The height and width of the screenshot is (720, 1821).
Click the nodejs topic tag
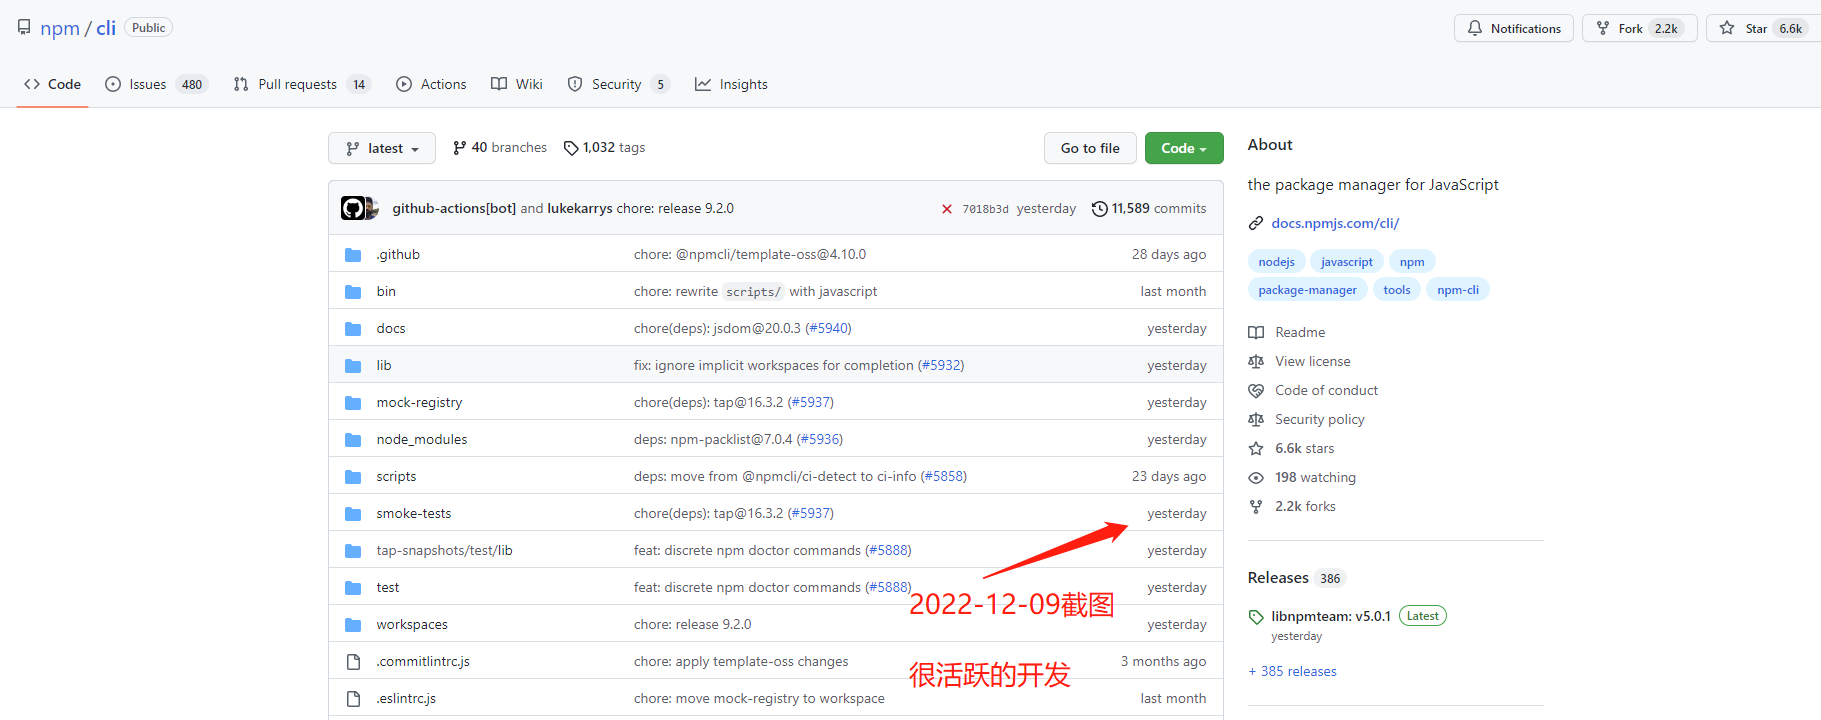tap(1277, 262)
